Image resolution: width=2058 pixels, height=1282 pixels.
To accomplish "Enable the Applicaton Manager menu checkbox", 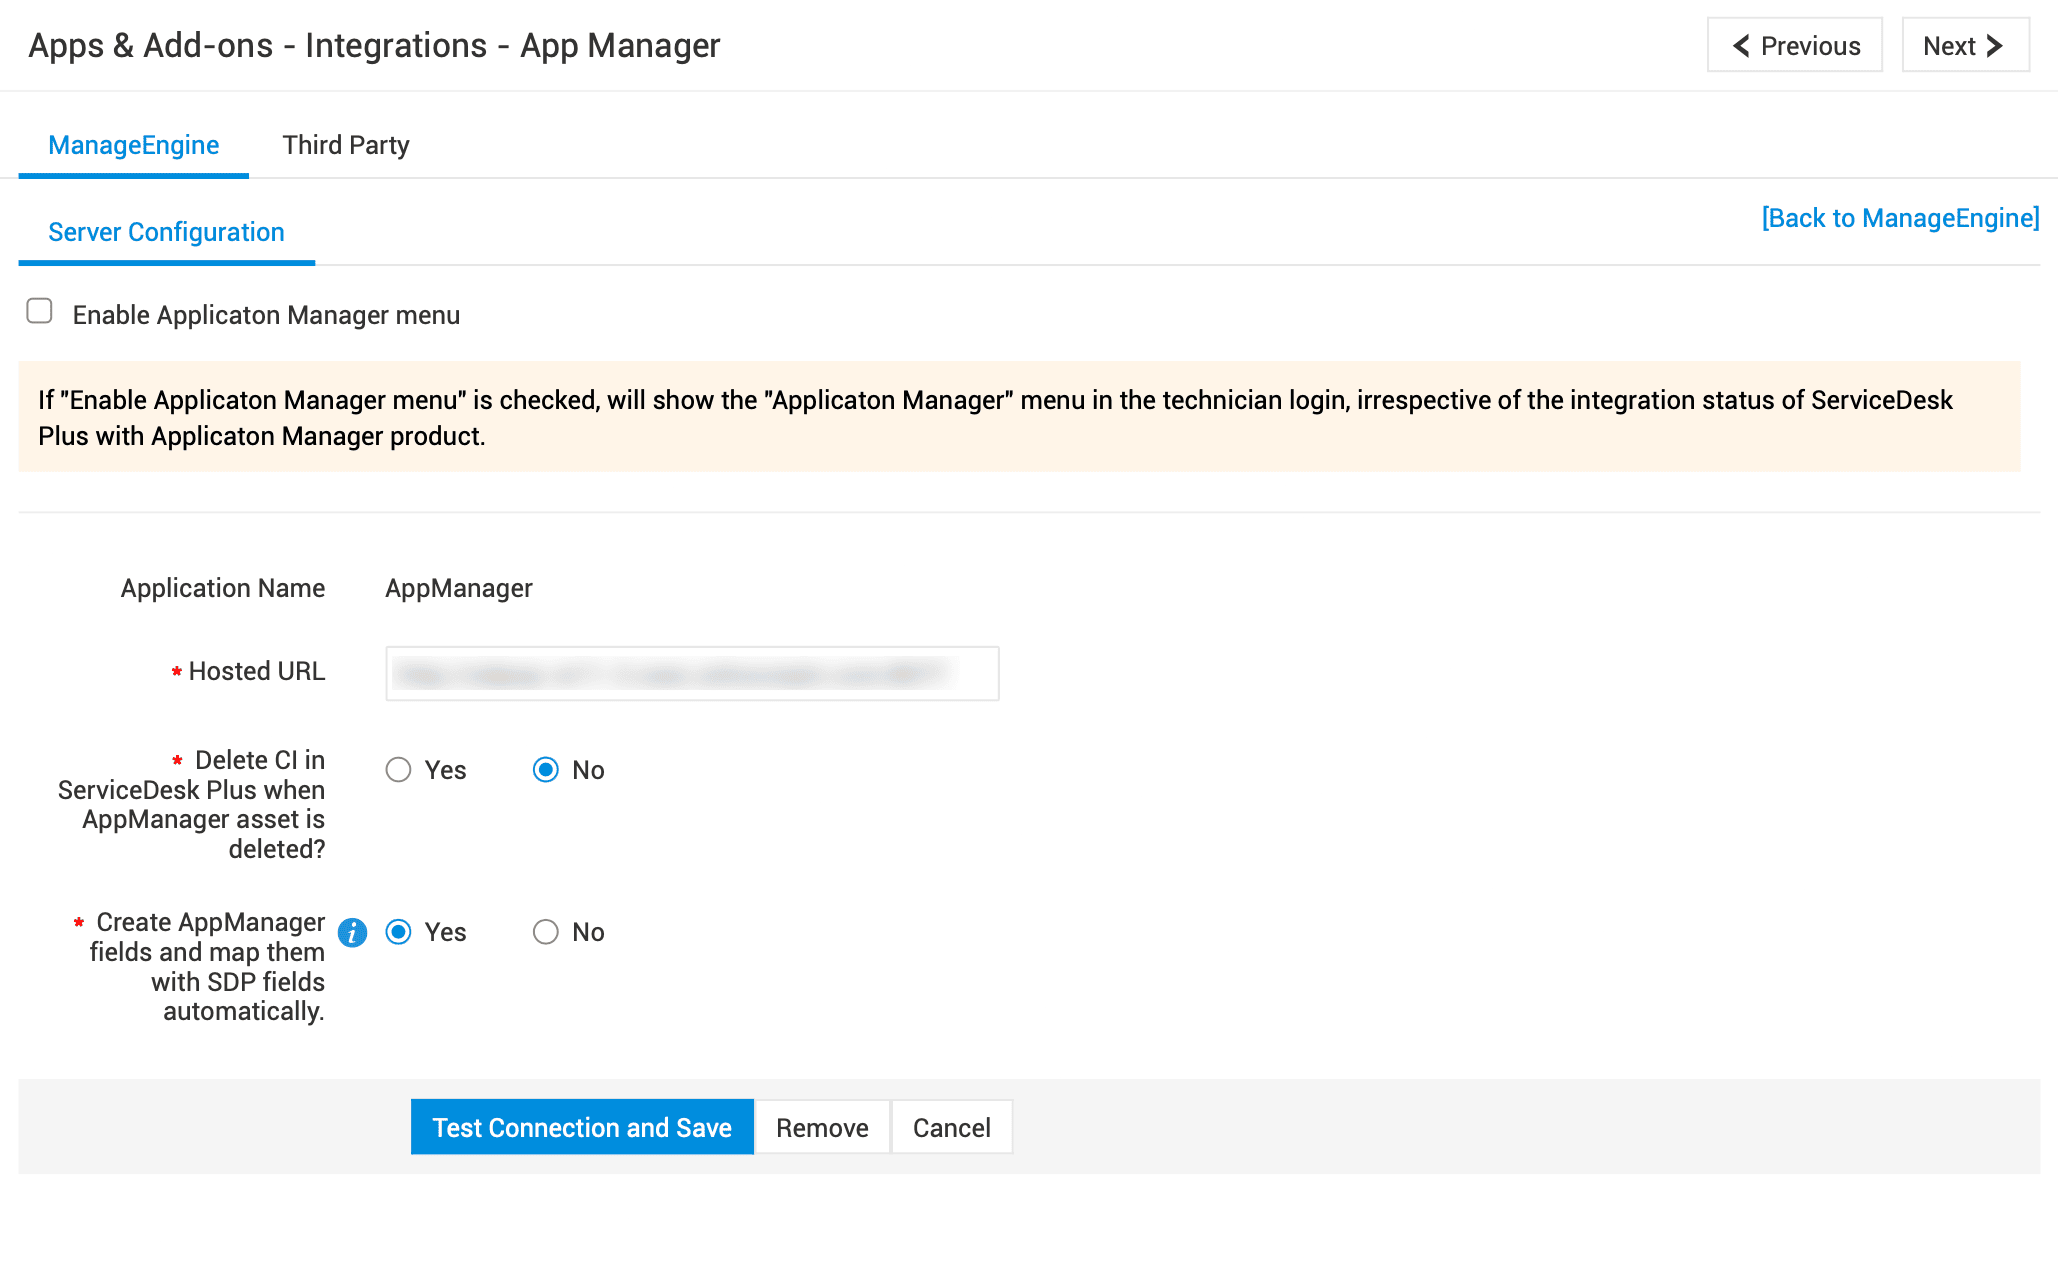I will click(x=40, y=312).
